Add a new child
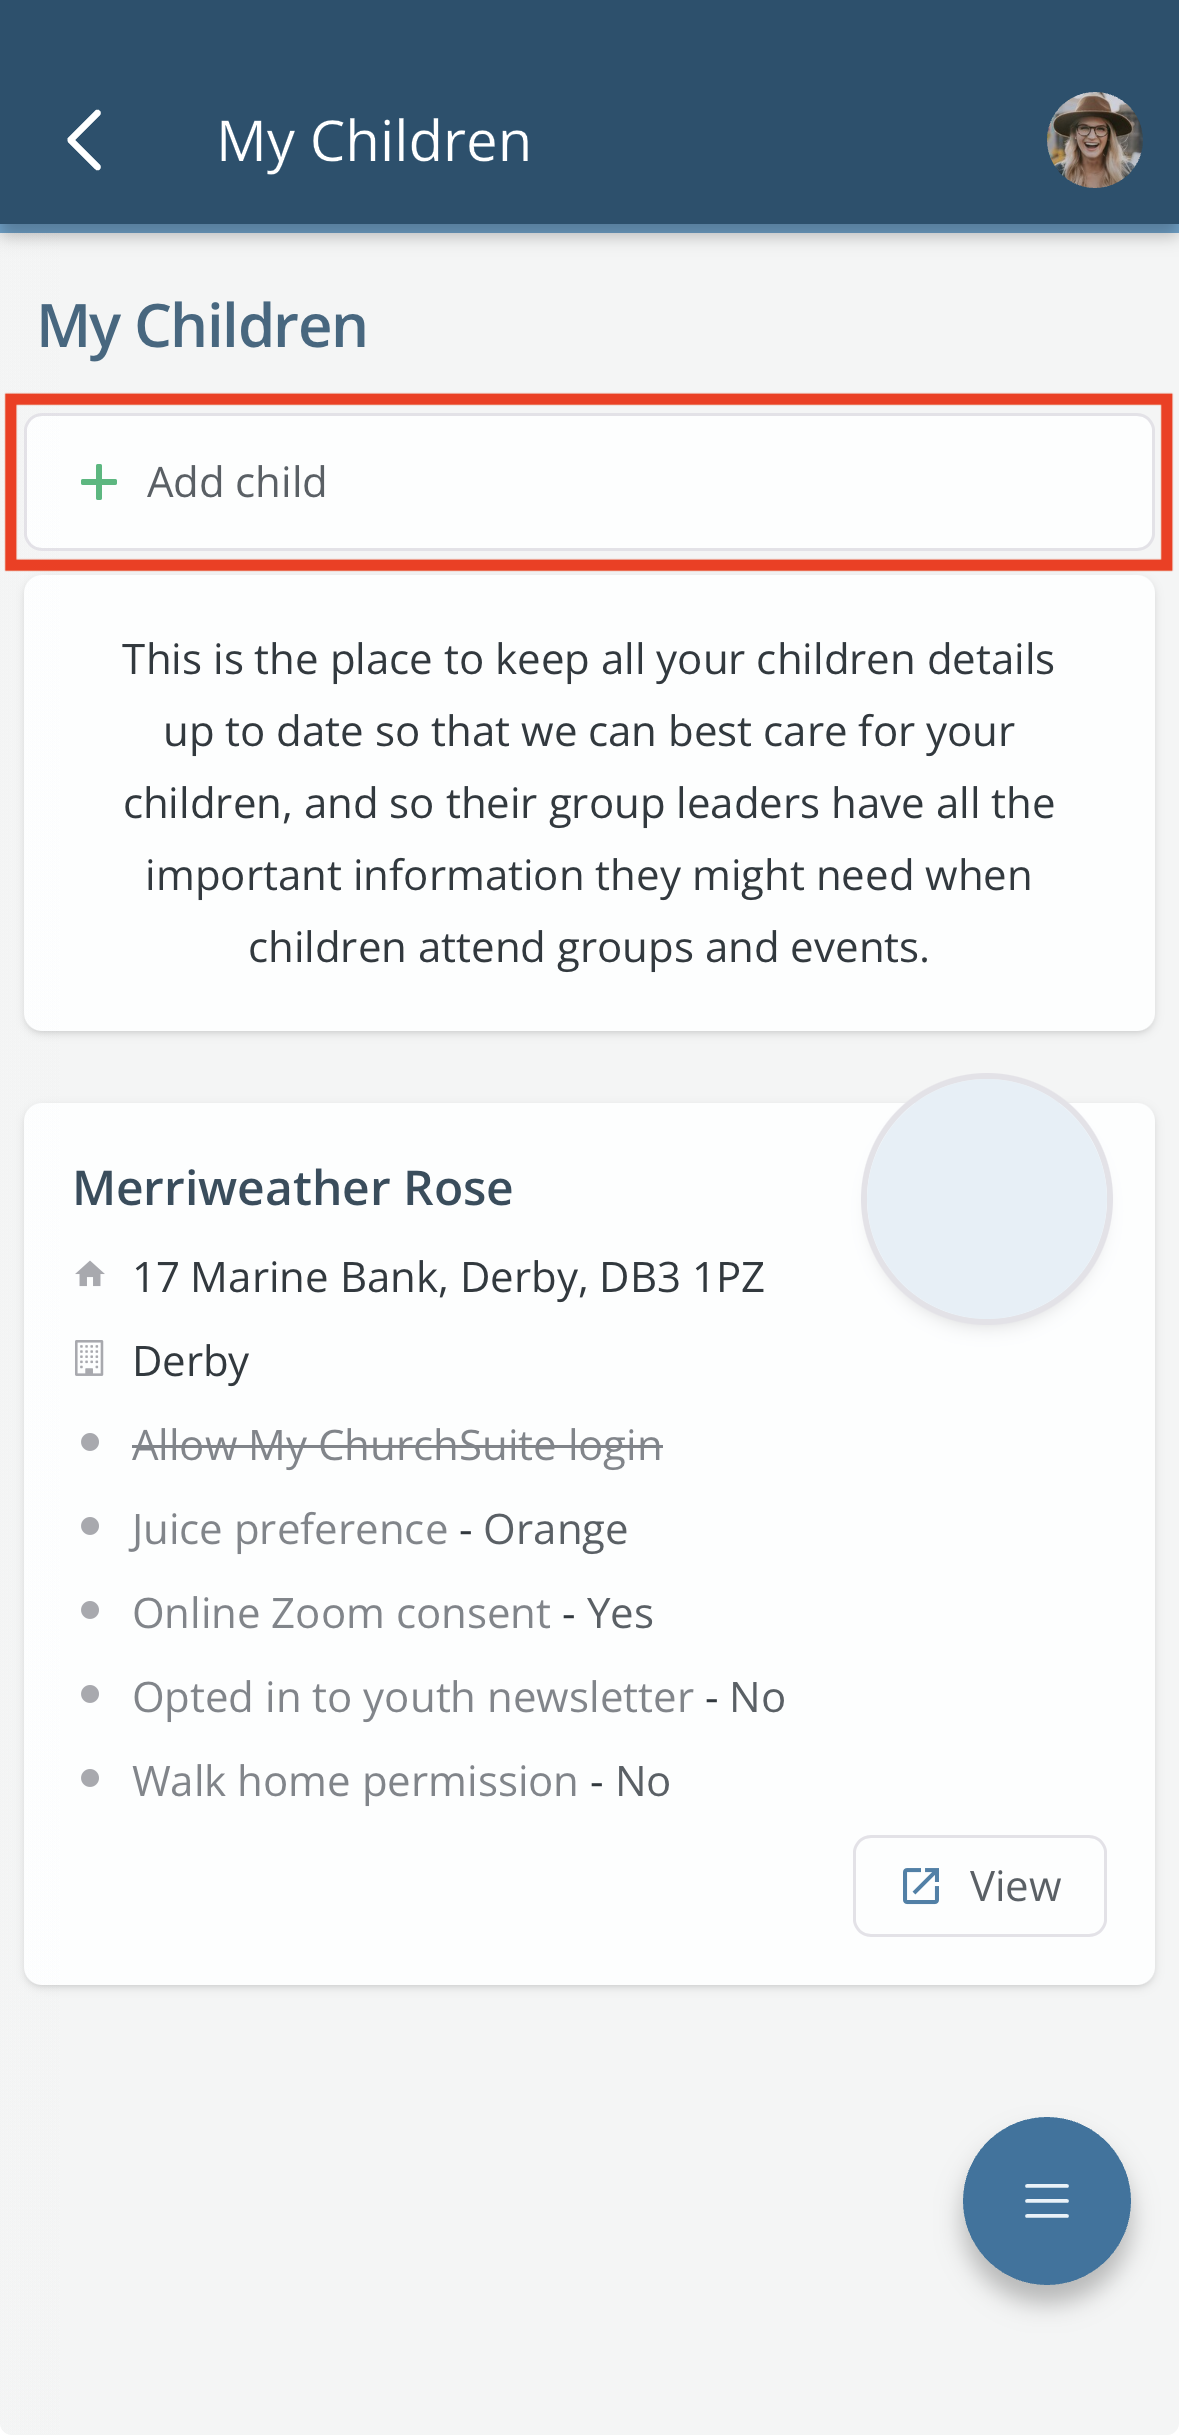The image size is (1179, 2435). pyautogui.click(x=589, y=482)
